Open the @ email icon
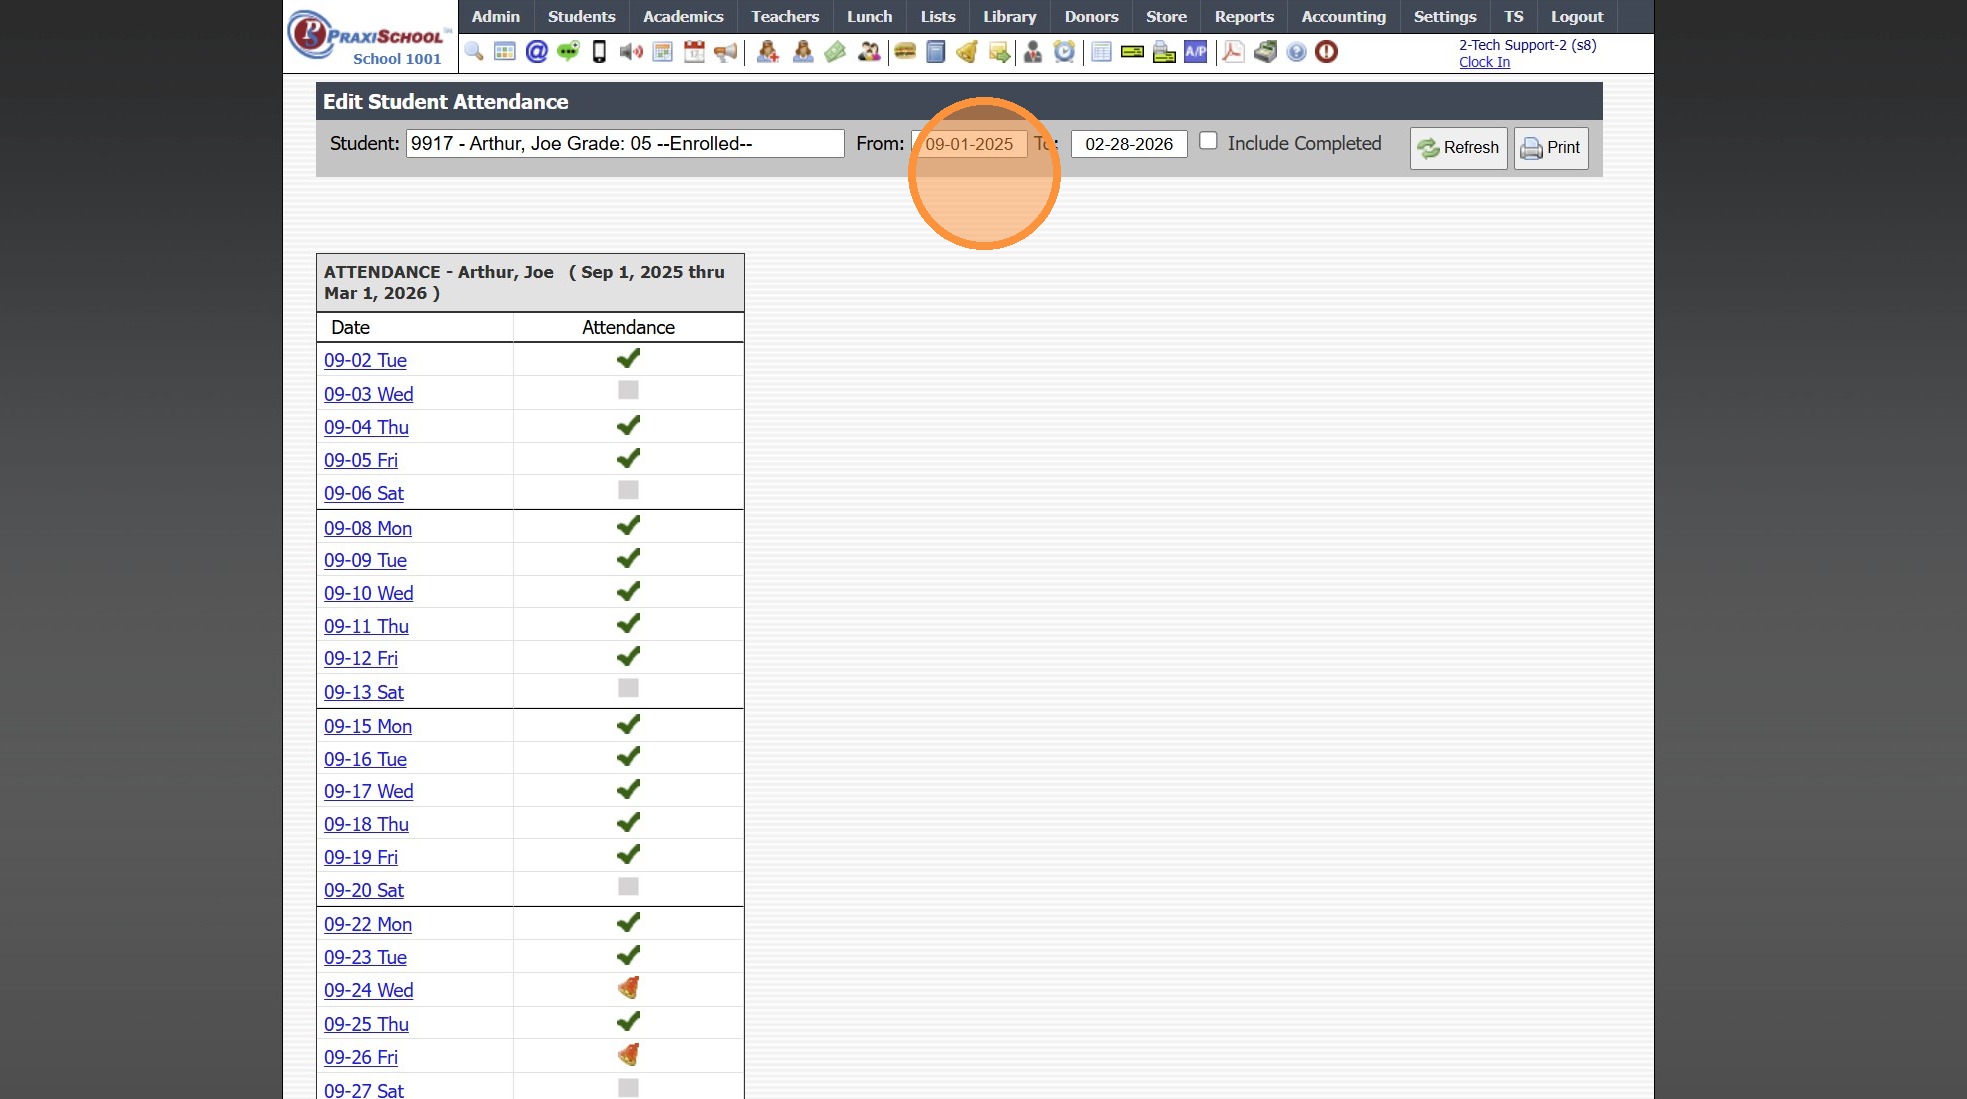The width and height of the screenshot is (1967, 1099). (536, 52)
